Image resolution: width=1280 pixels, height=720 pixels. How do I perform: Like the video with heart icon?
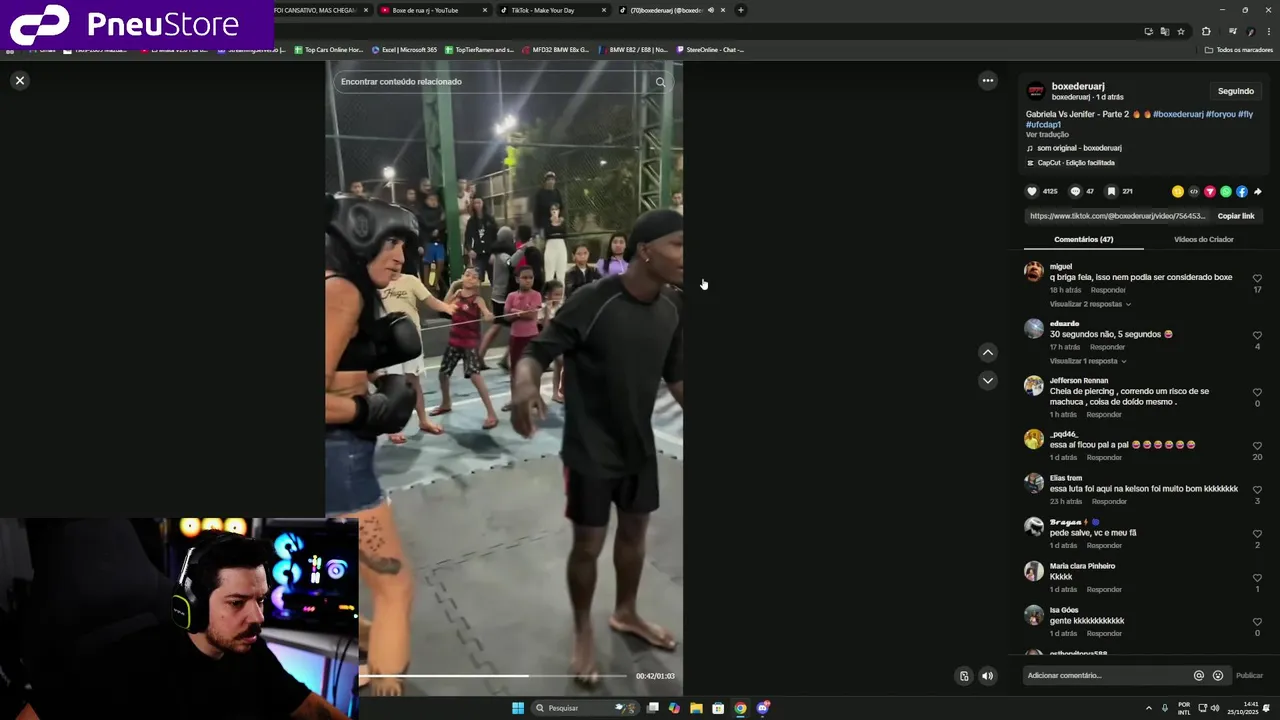point(1032,191)
